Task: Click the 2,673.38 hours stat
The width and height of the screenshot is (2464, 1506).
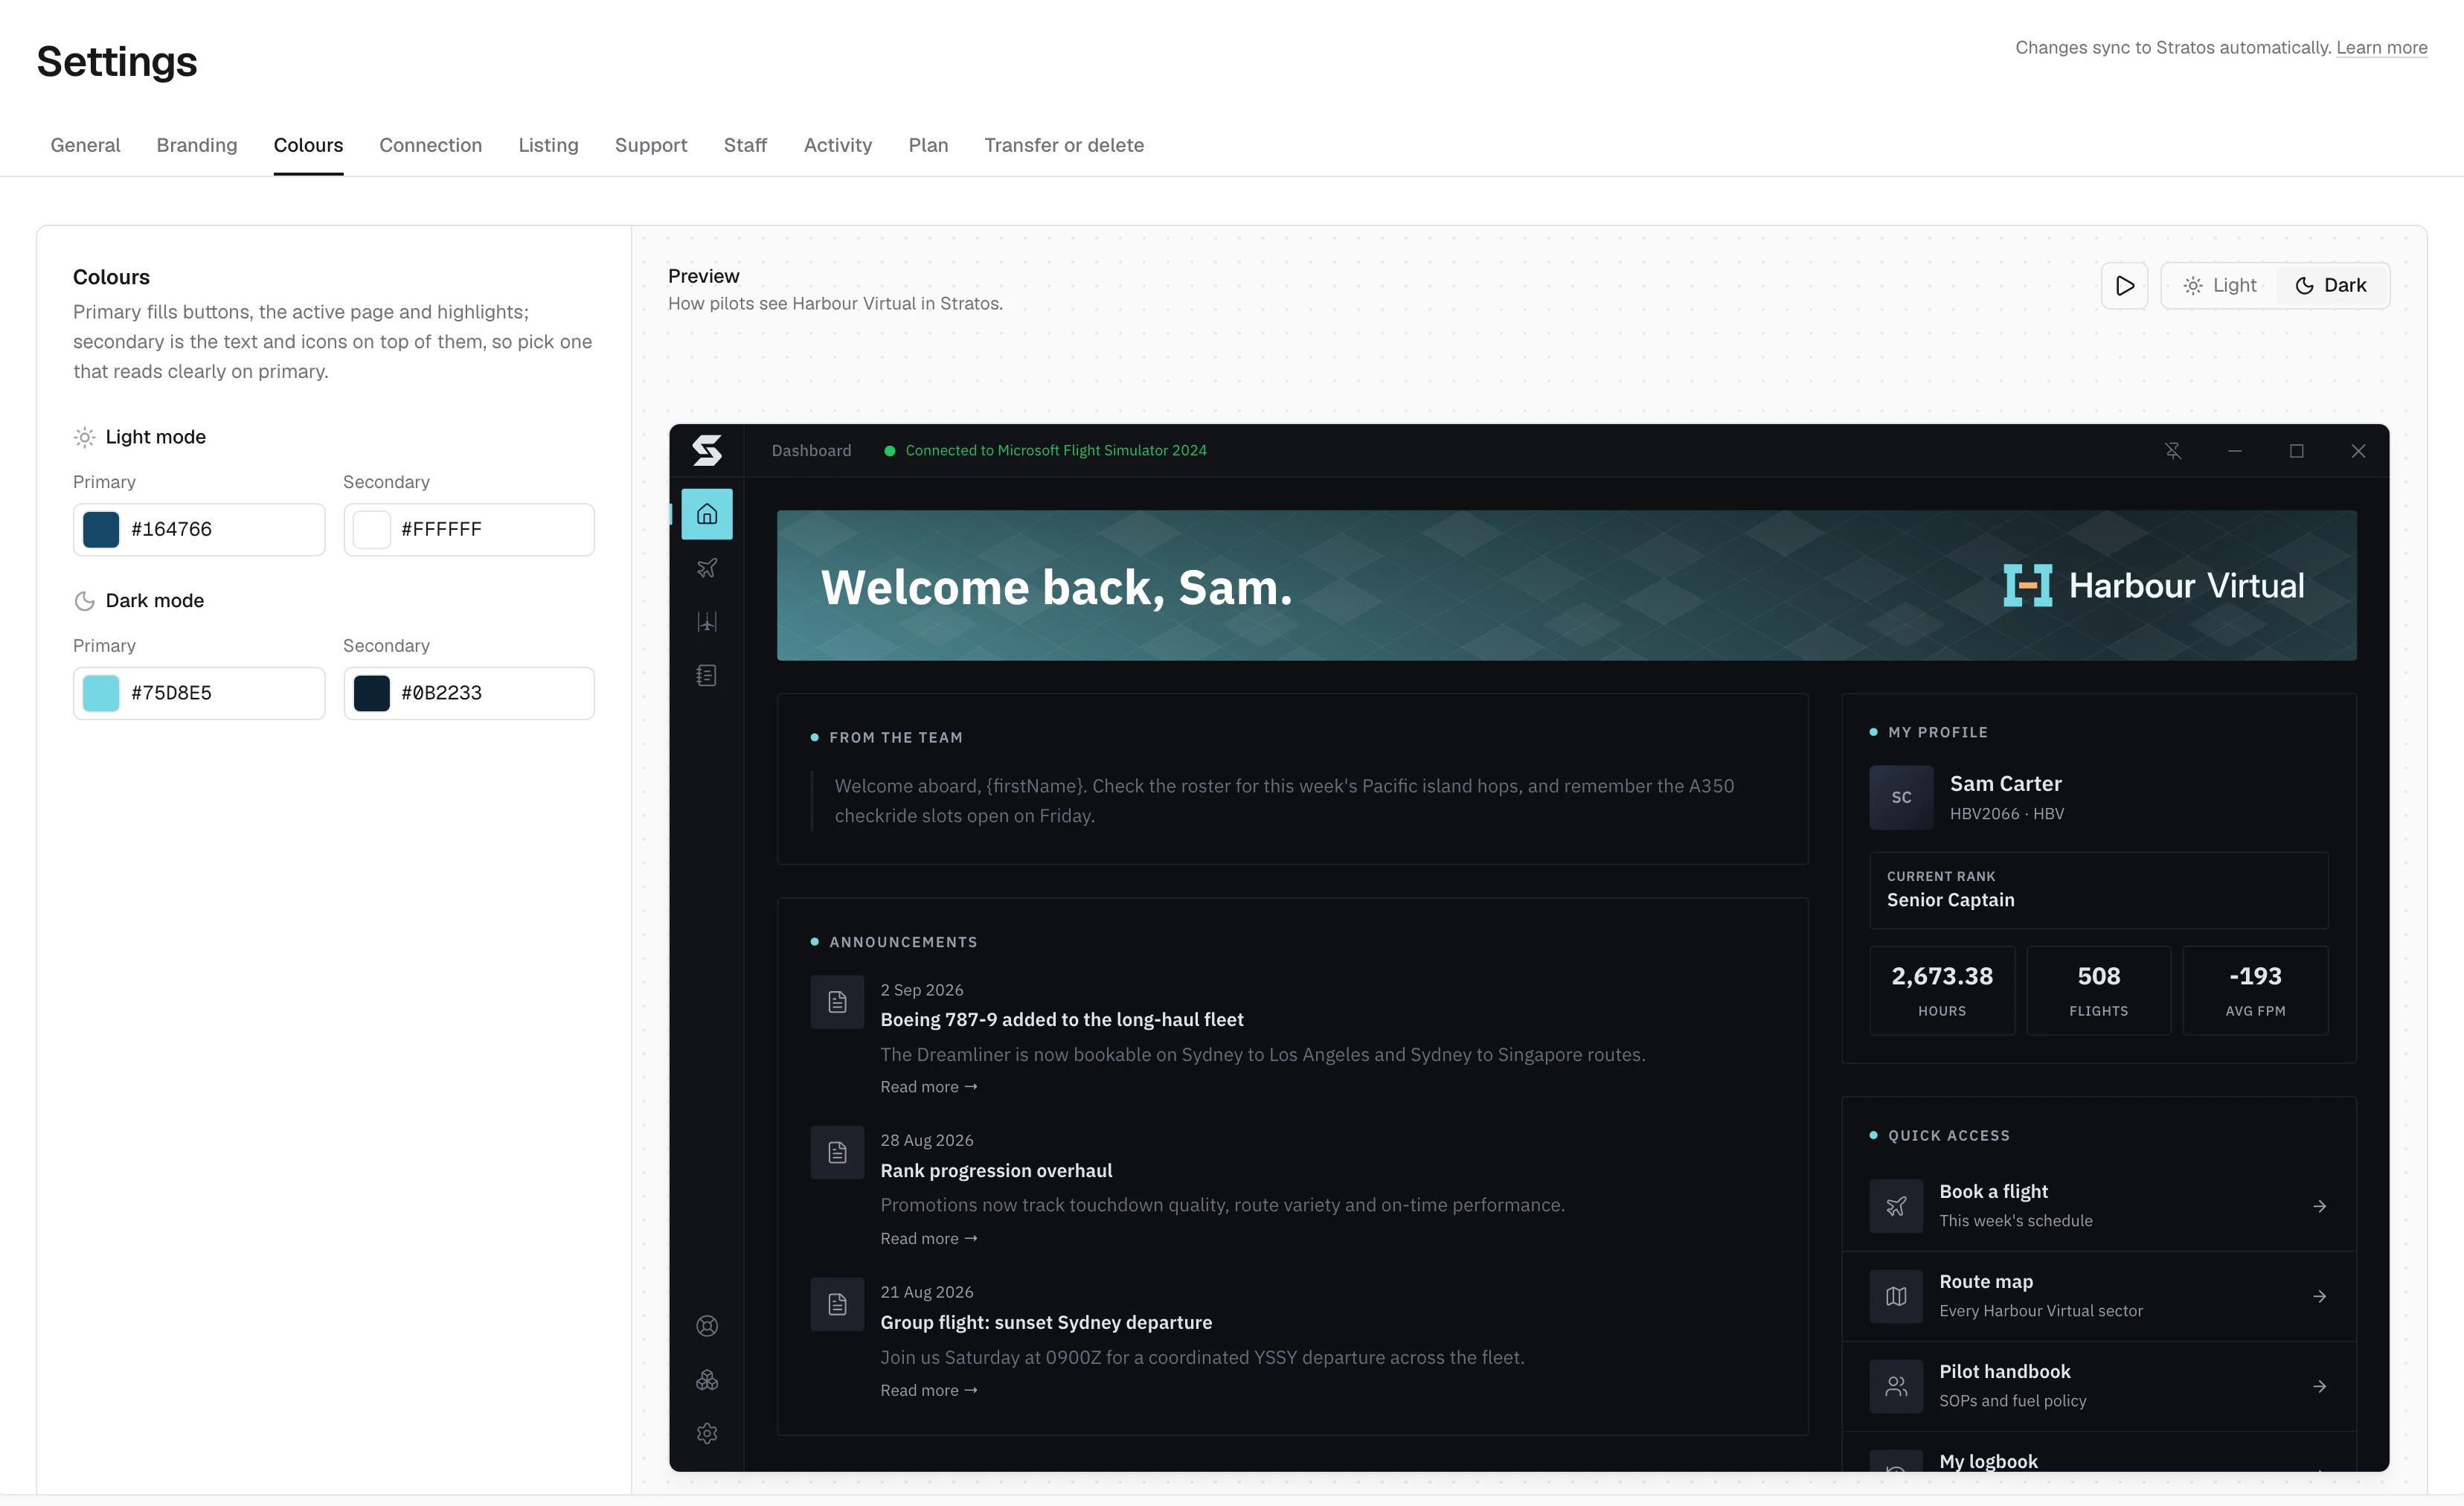Action: (1942, 990)
